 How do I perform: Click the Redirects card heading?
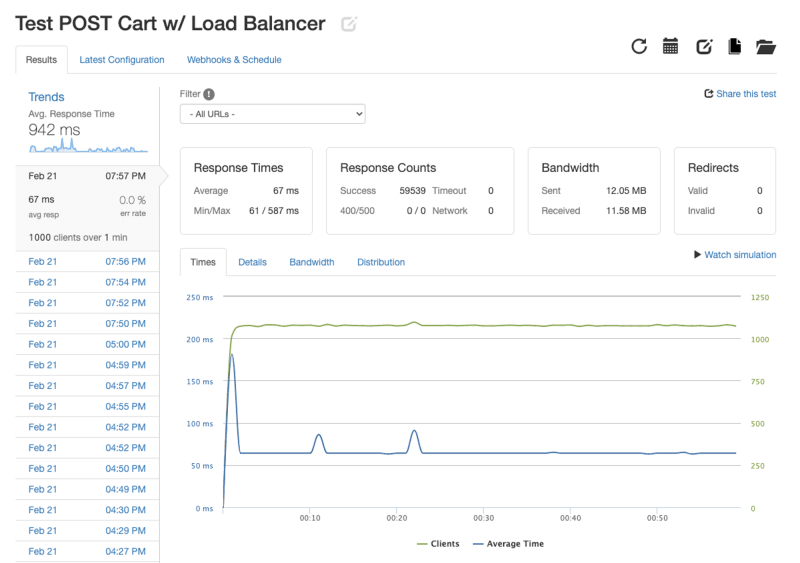[713, 167]
